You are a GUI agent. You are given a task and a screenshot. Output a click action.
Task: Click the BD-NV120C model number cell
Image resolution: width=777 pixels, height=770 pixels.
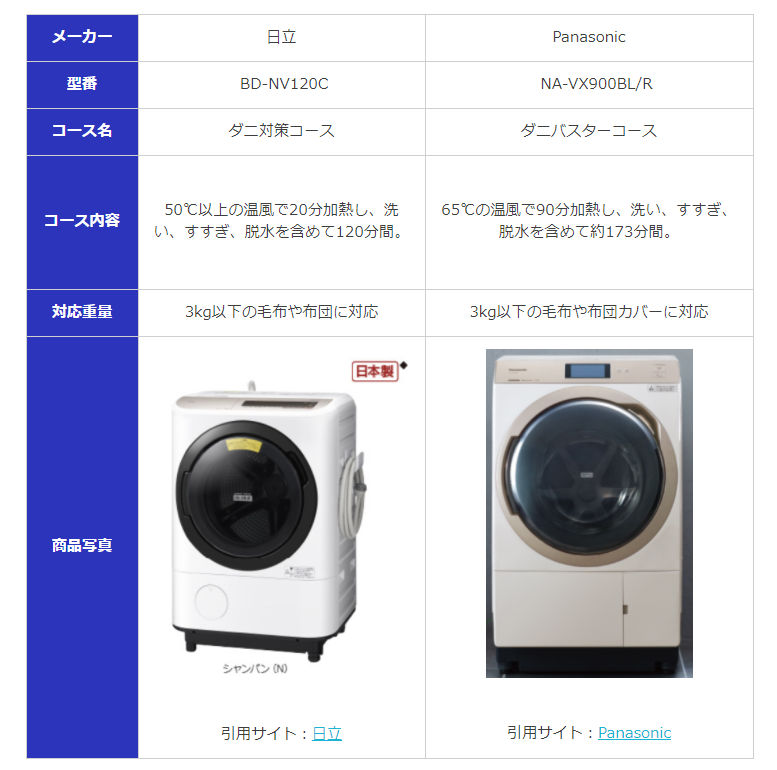pos(281,85)
